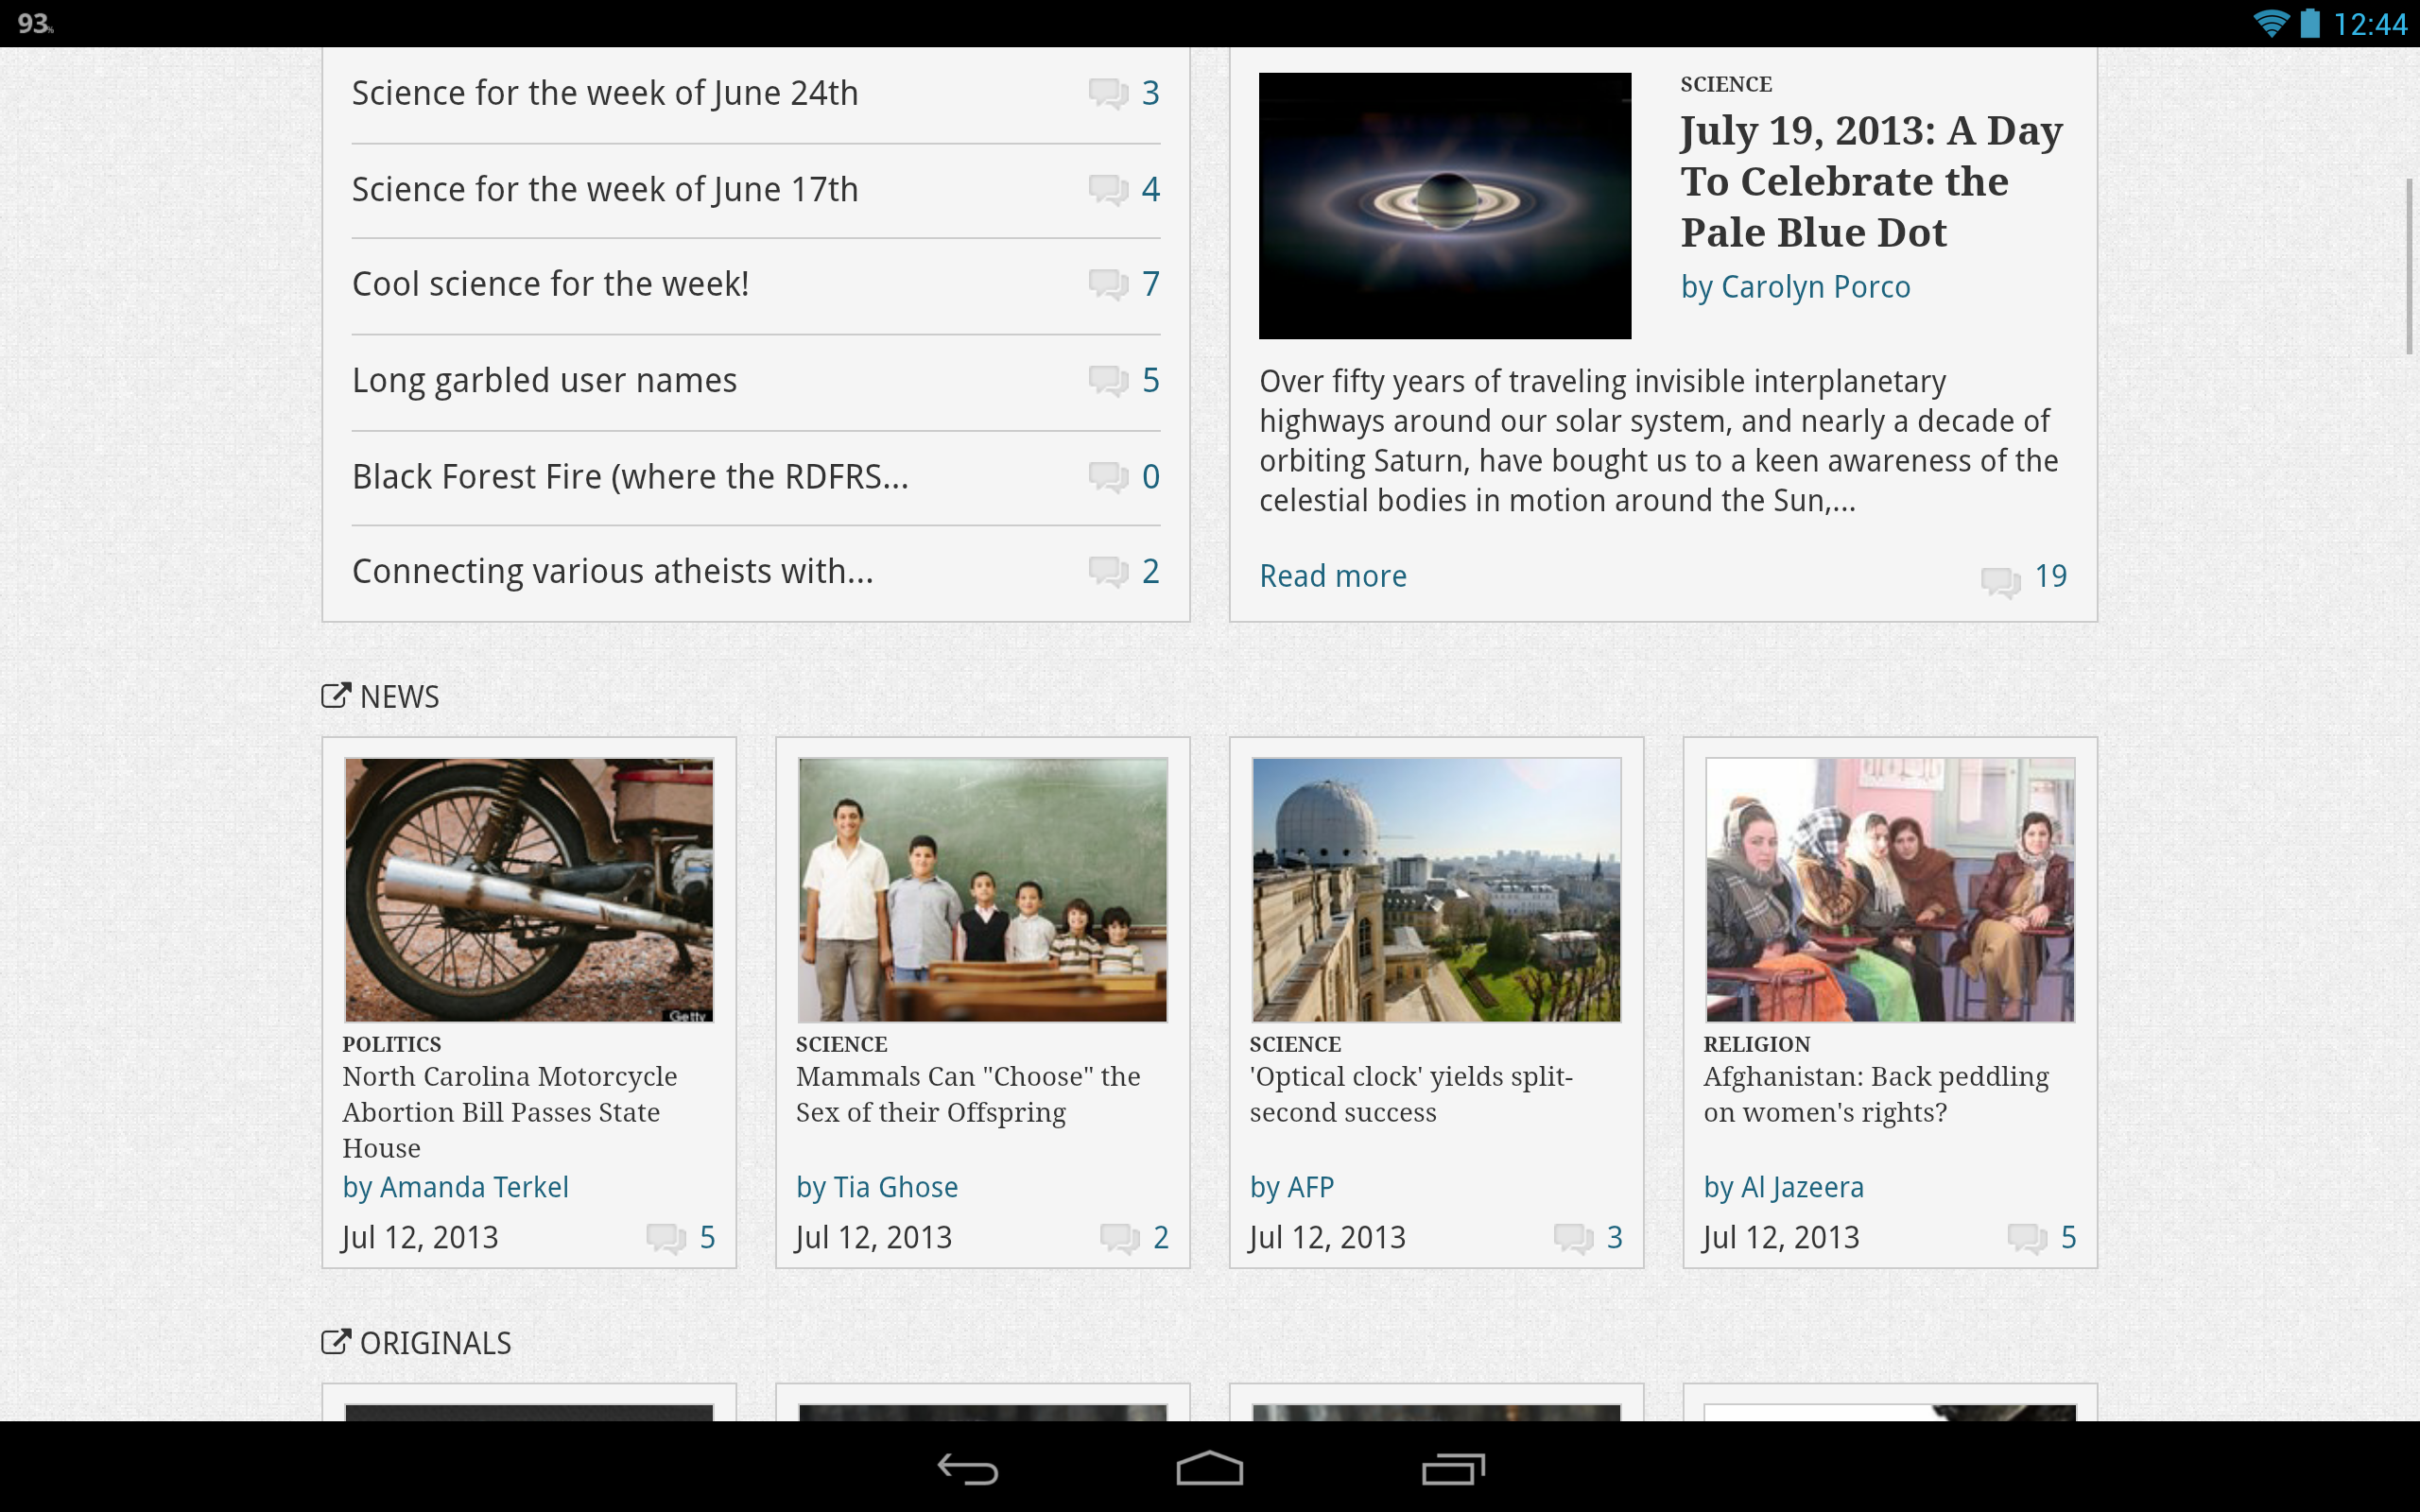Open the recent apps navigation icon

[x=1452, y=1468]
